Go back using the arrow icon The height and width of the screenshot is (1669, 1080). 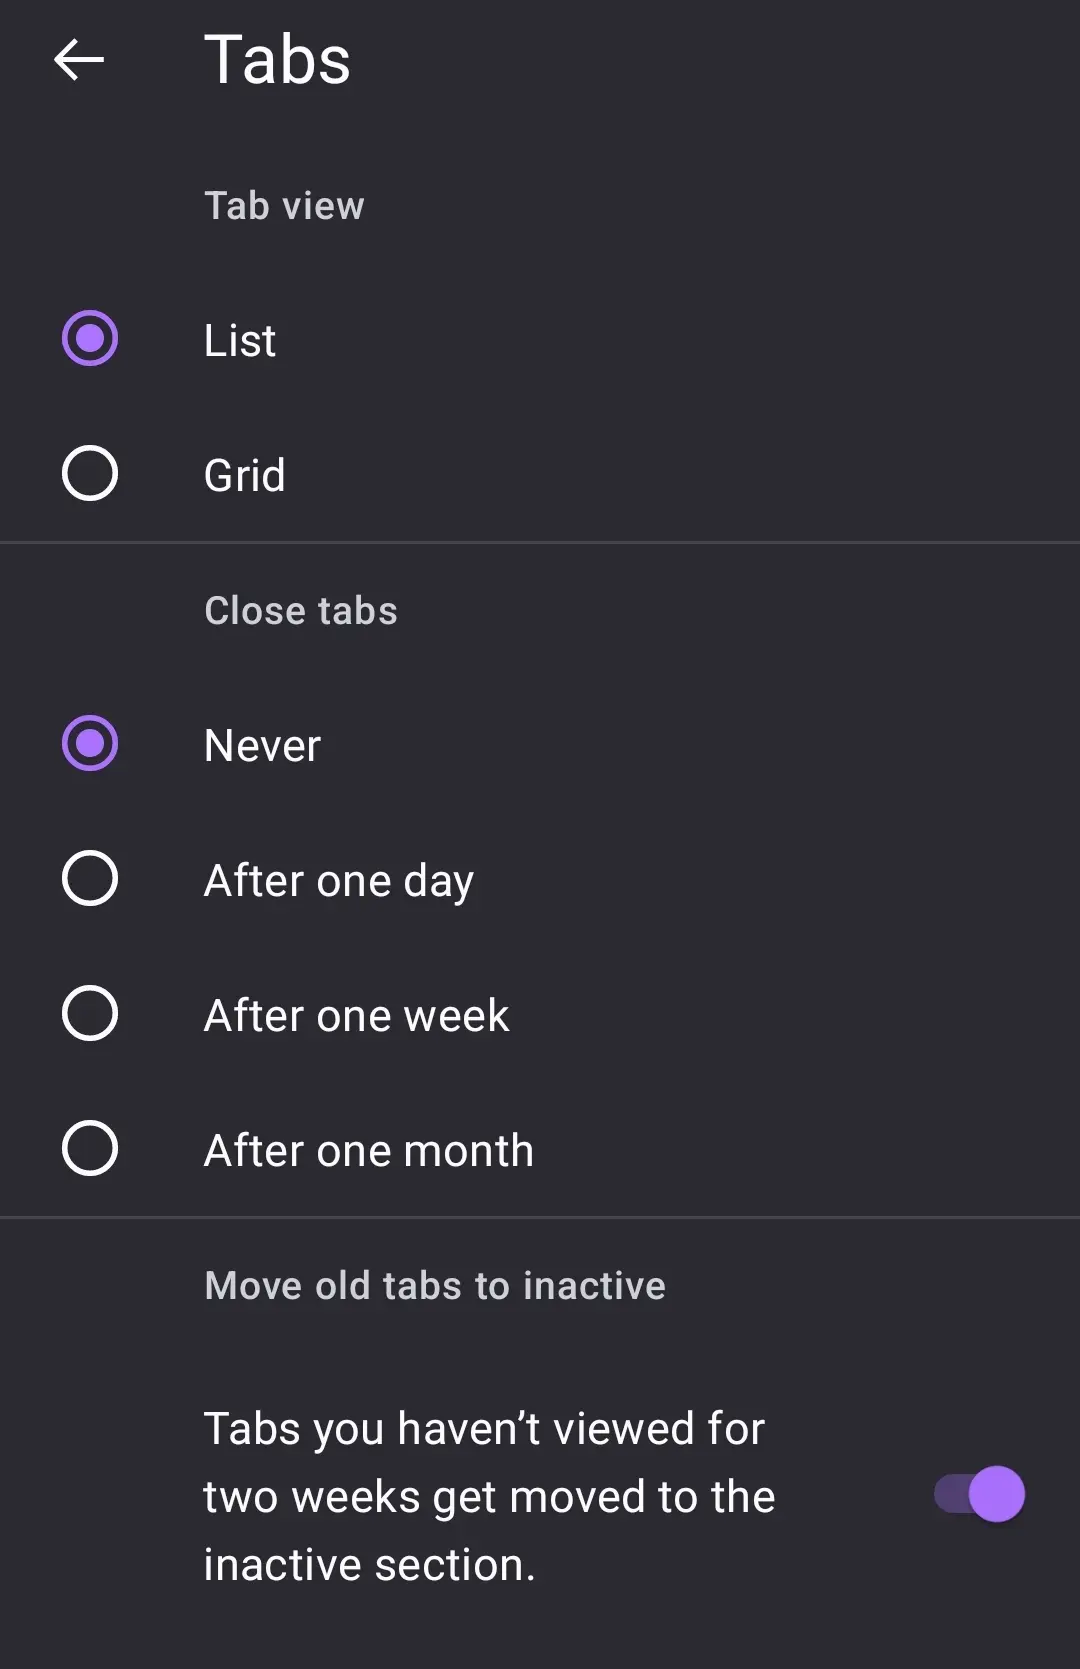[79, 60]
